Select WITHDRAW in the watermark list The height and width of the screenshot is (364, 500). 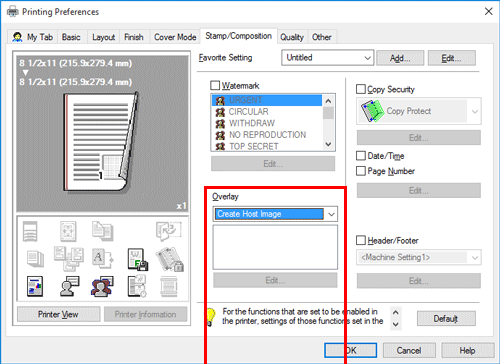267,123
